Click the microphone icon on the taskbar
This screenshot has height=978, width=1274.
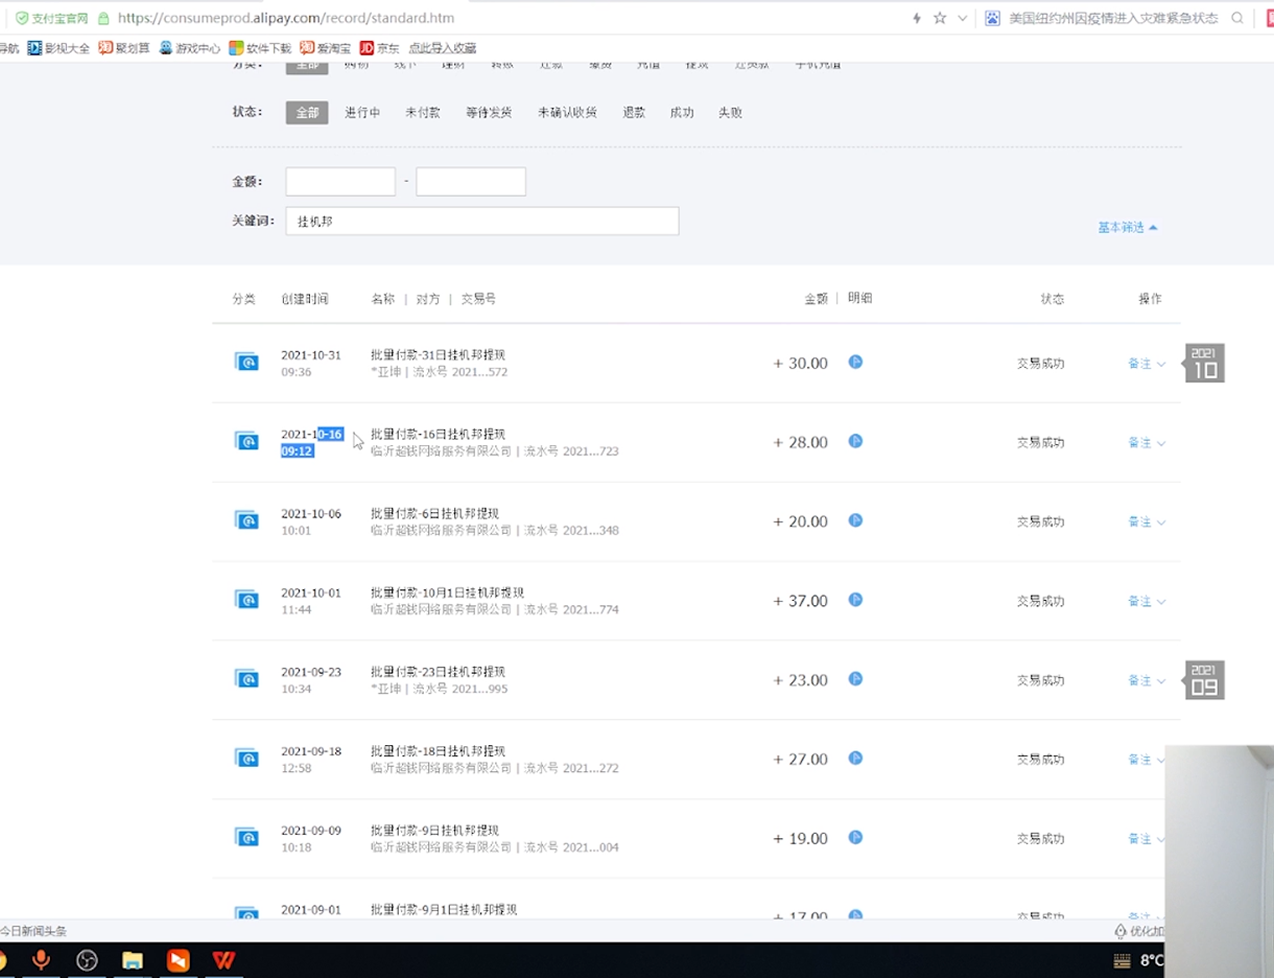40,960
